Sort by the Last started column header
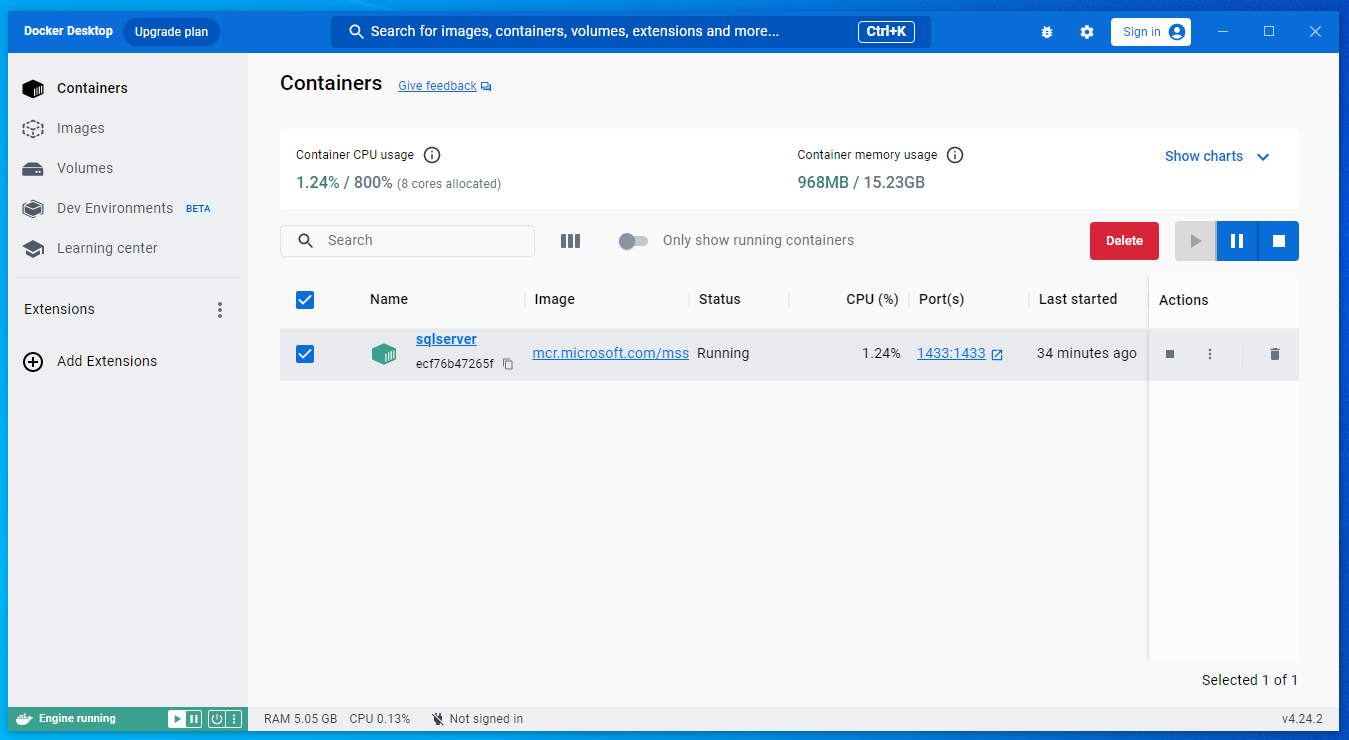1349x740 pixels. point(1078,299)
